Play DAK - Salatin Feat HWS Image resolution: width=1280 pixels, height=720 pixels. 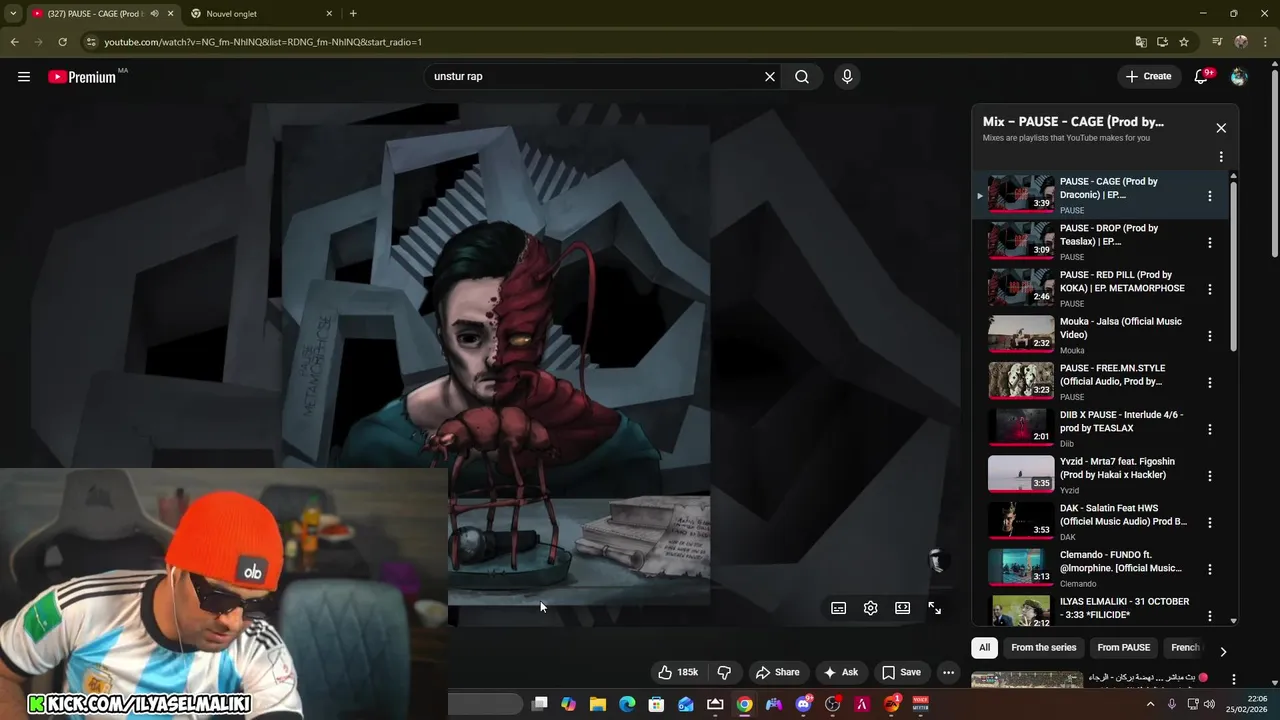click(1100, 522)
